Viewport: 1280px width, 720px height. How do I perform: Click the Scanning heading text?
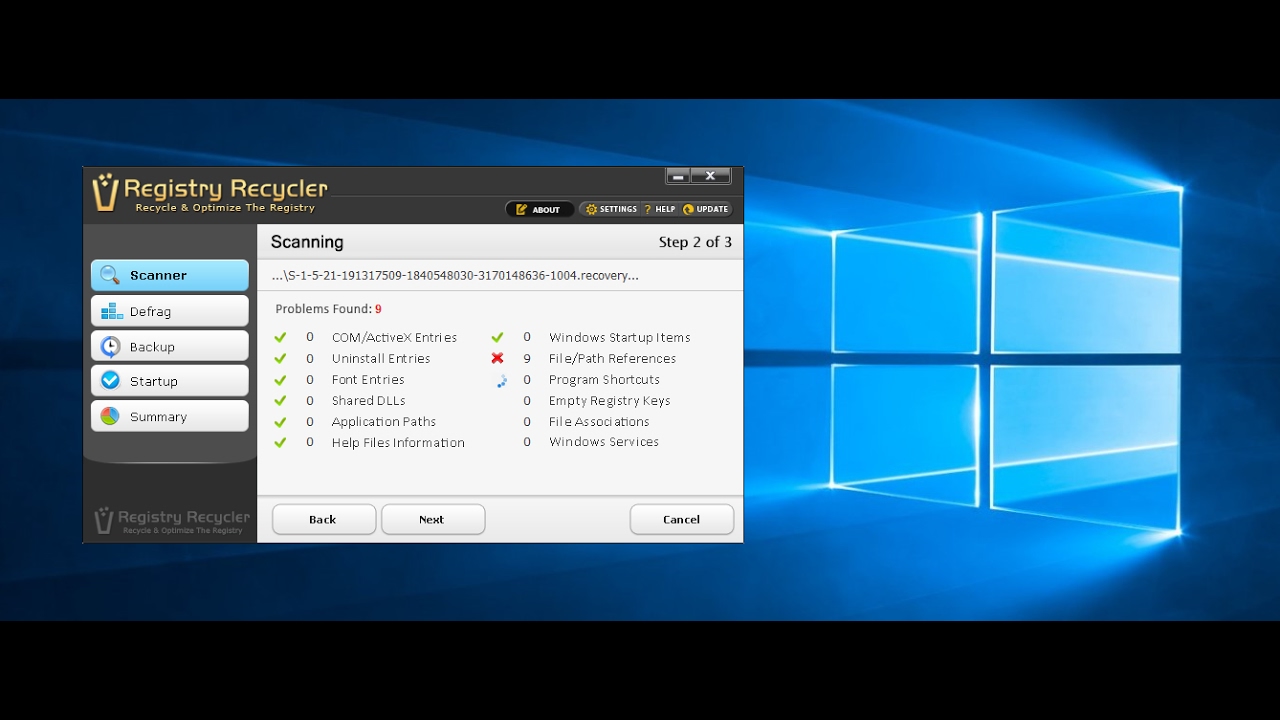(x=307, y=242)
